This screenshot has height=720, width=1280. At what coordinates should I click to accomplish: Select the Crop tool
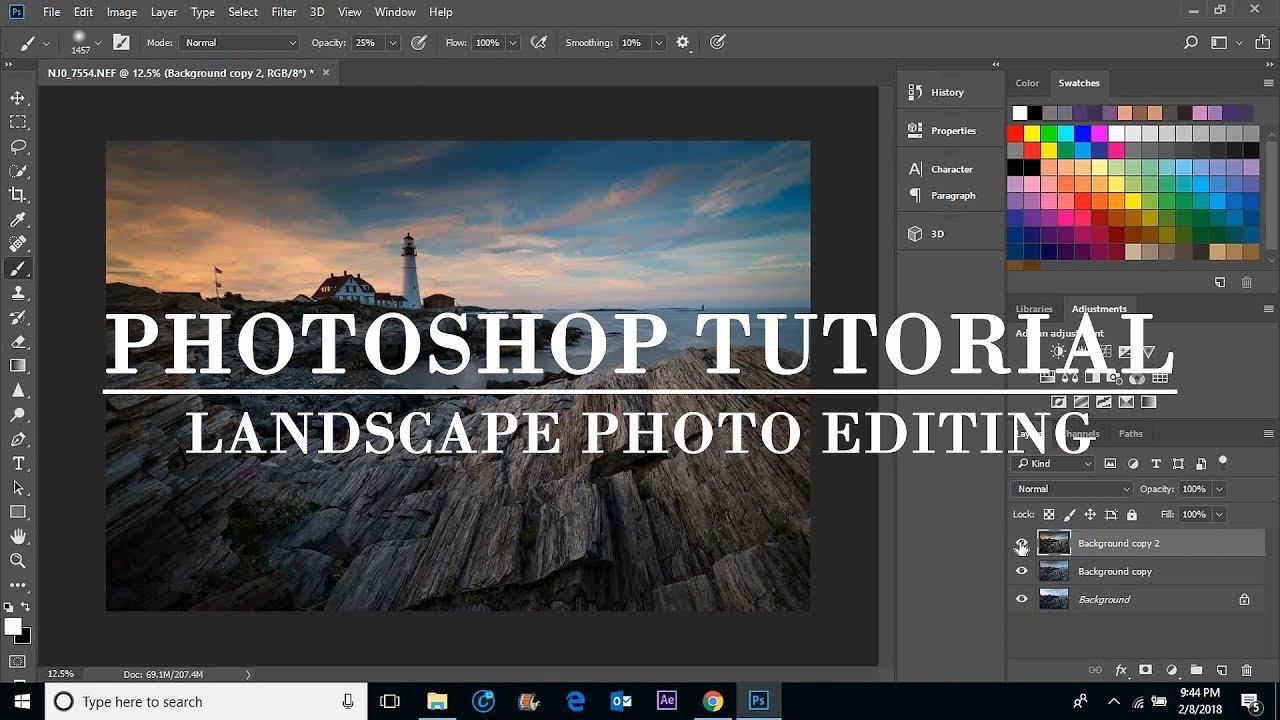click(18, 195)
